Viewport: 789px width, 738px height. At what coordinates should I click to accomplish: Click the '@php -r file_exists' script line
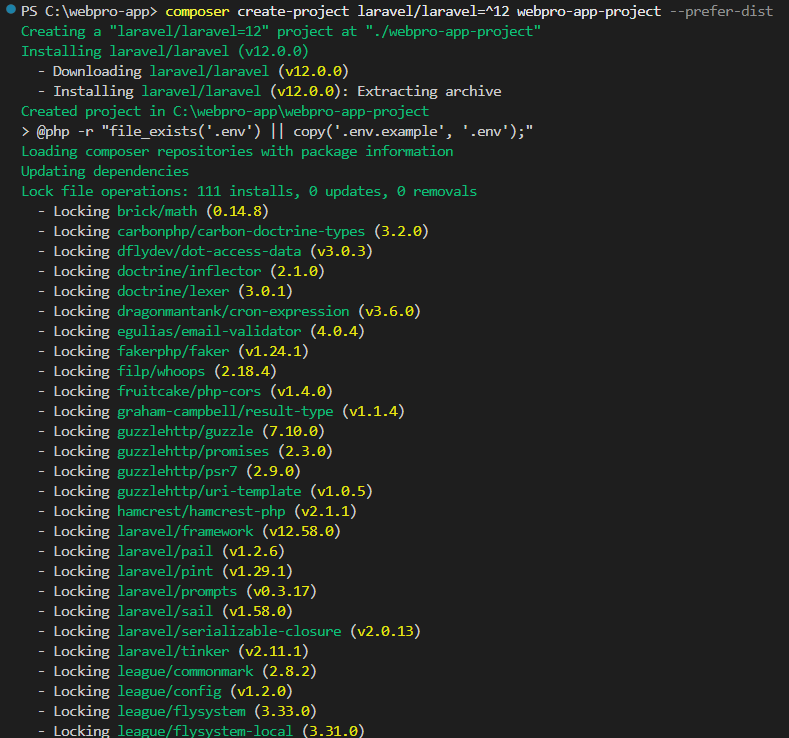click(x=277, y=132)
